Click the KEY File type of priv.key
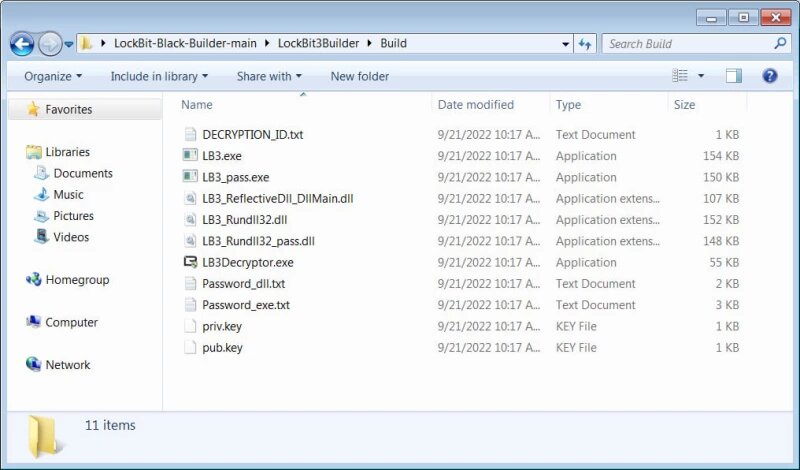800x470 pixels. [x=576, y=327]
